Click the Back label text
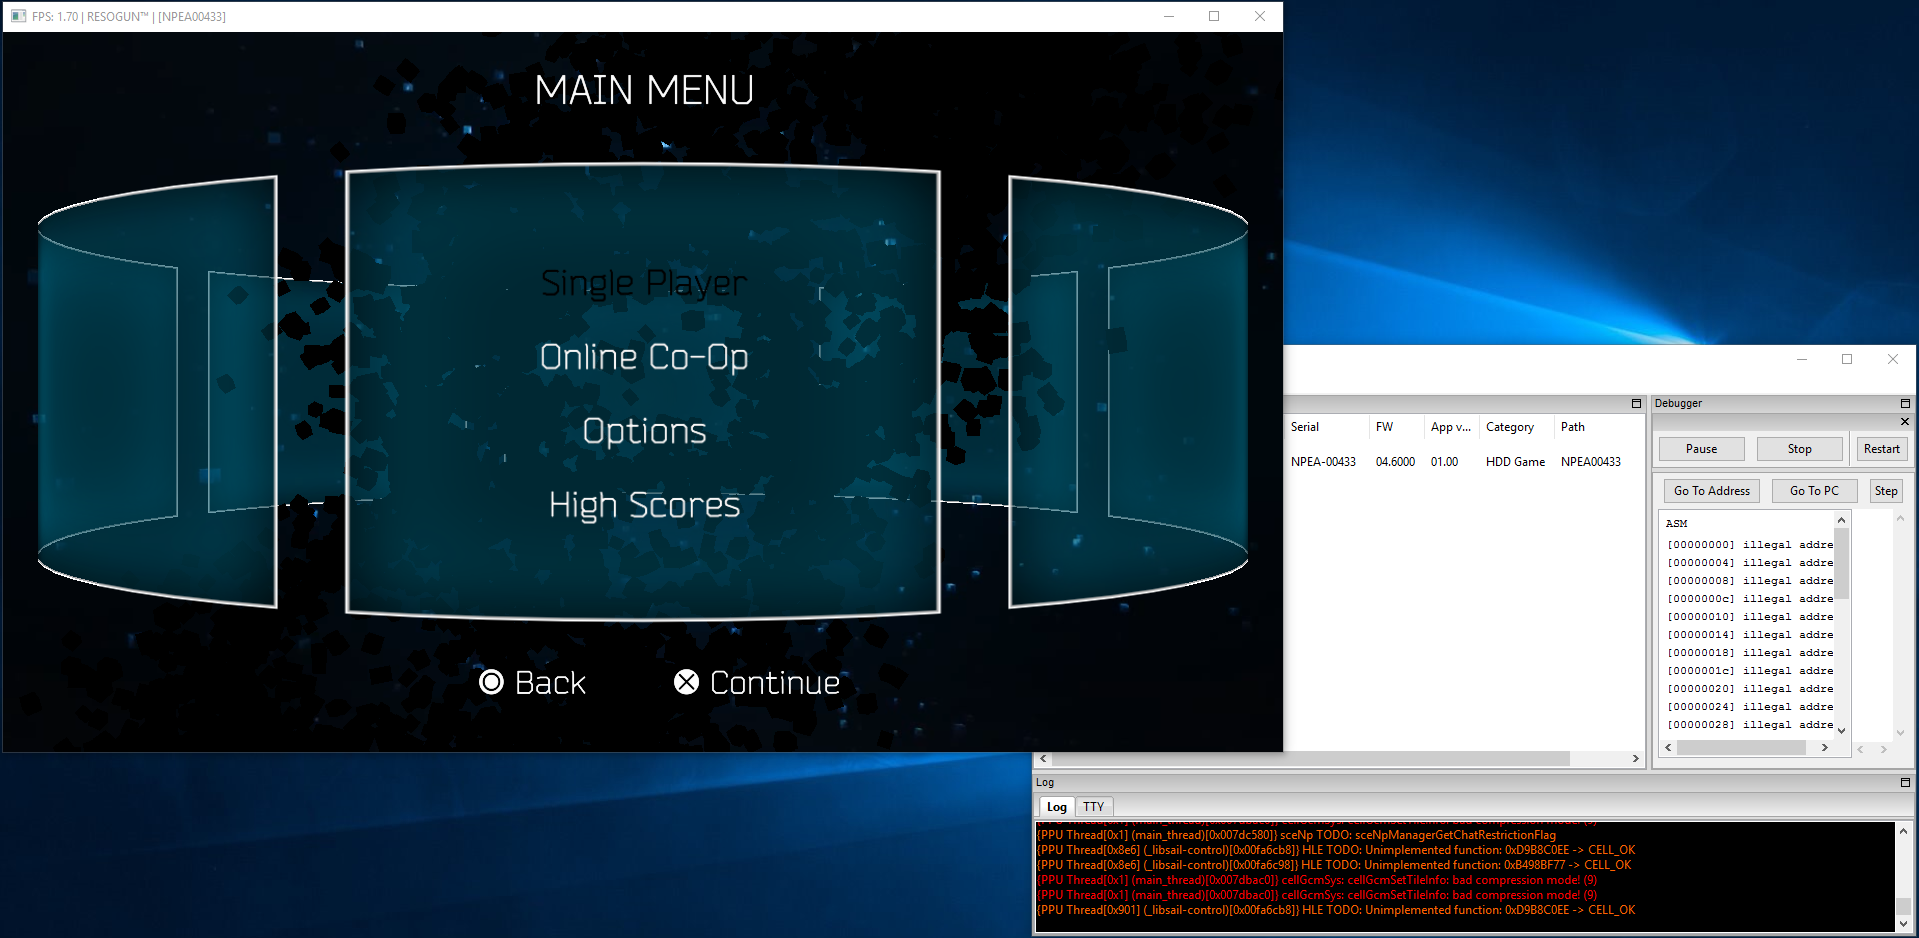The image size is (1919, 938). 550,683
